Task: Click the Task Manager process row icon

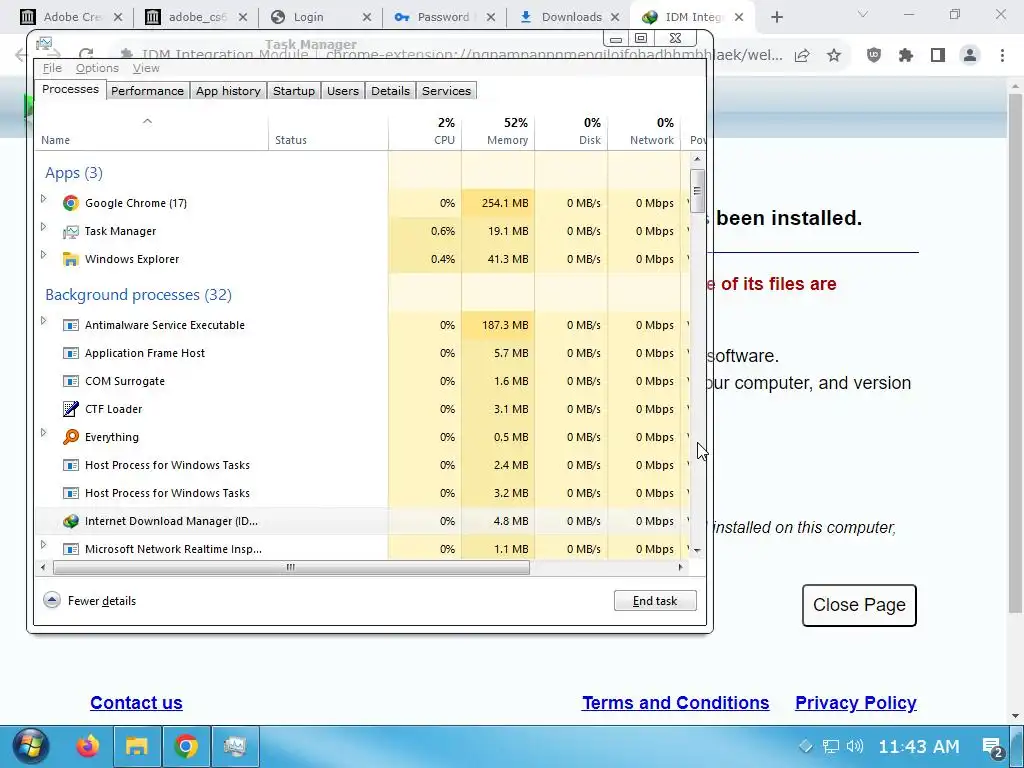Action: pyautogui.click(x=71, y=231)
